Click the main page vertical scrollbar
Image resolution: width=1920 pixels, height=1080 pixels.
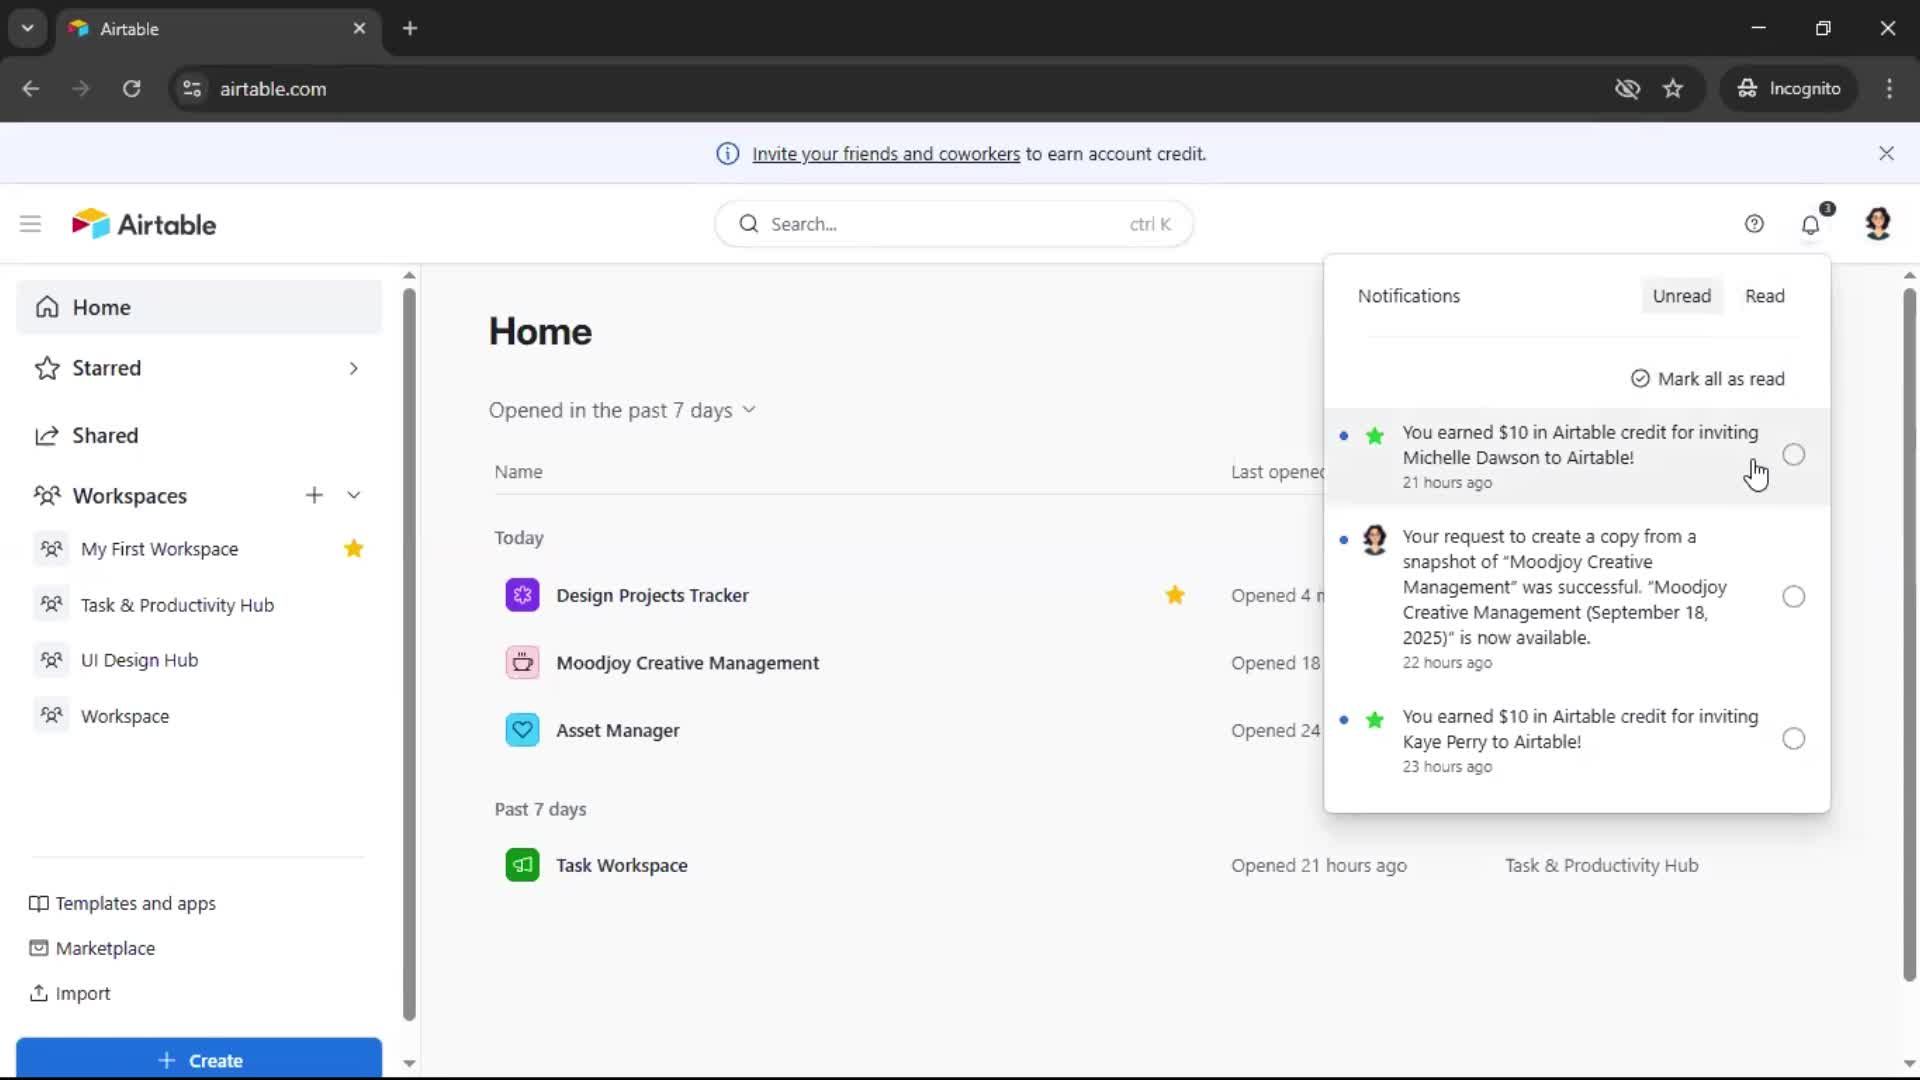tap(1909, 635)
